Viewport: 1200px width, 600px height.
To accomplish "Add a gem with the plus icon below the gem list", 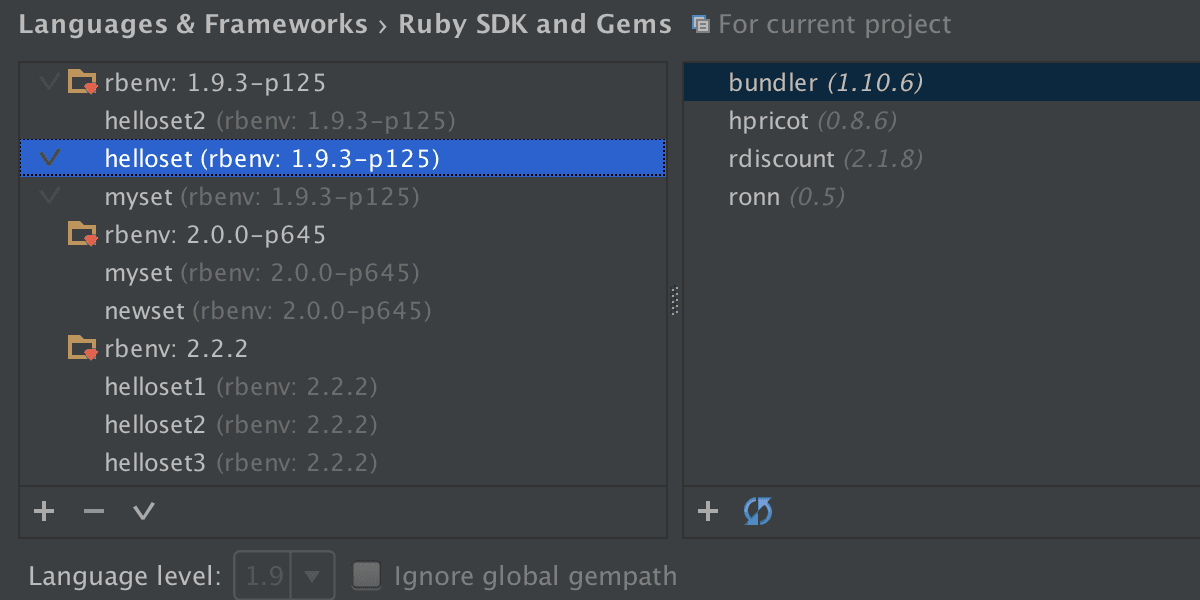I will 708,512.
